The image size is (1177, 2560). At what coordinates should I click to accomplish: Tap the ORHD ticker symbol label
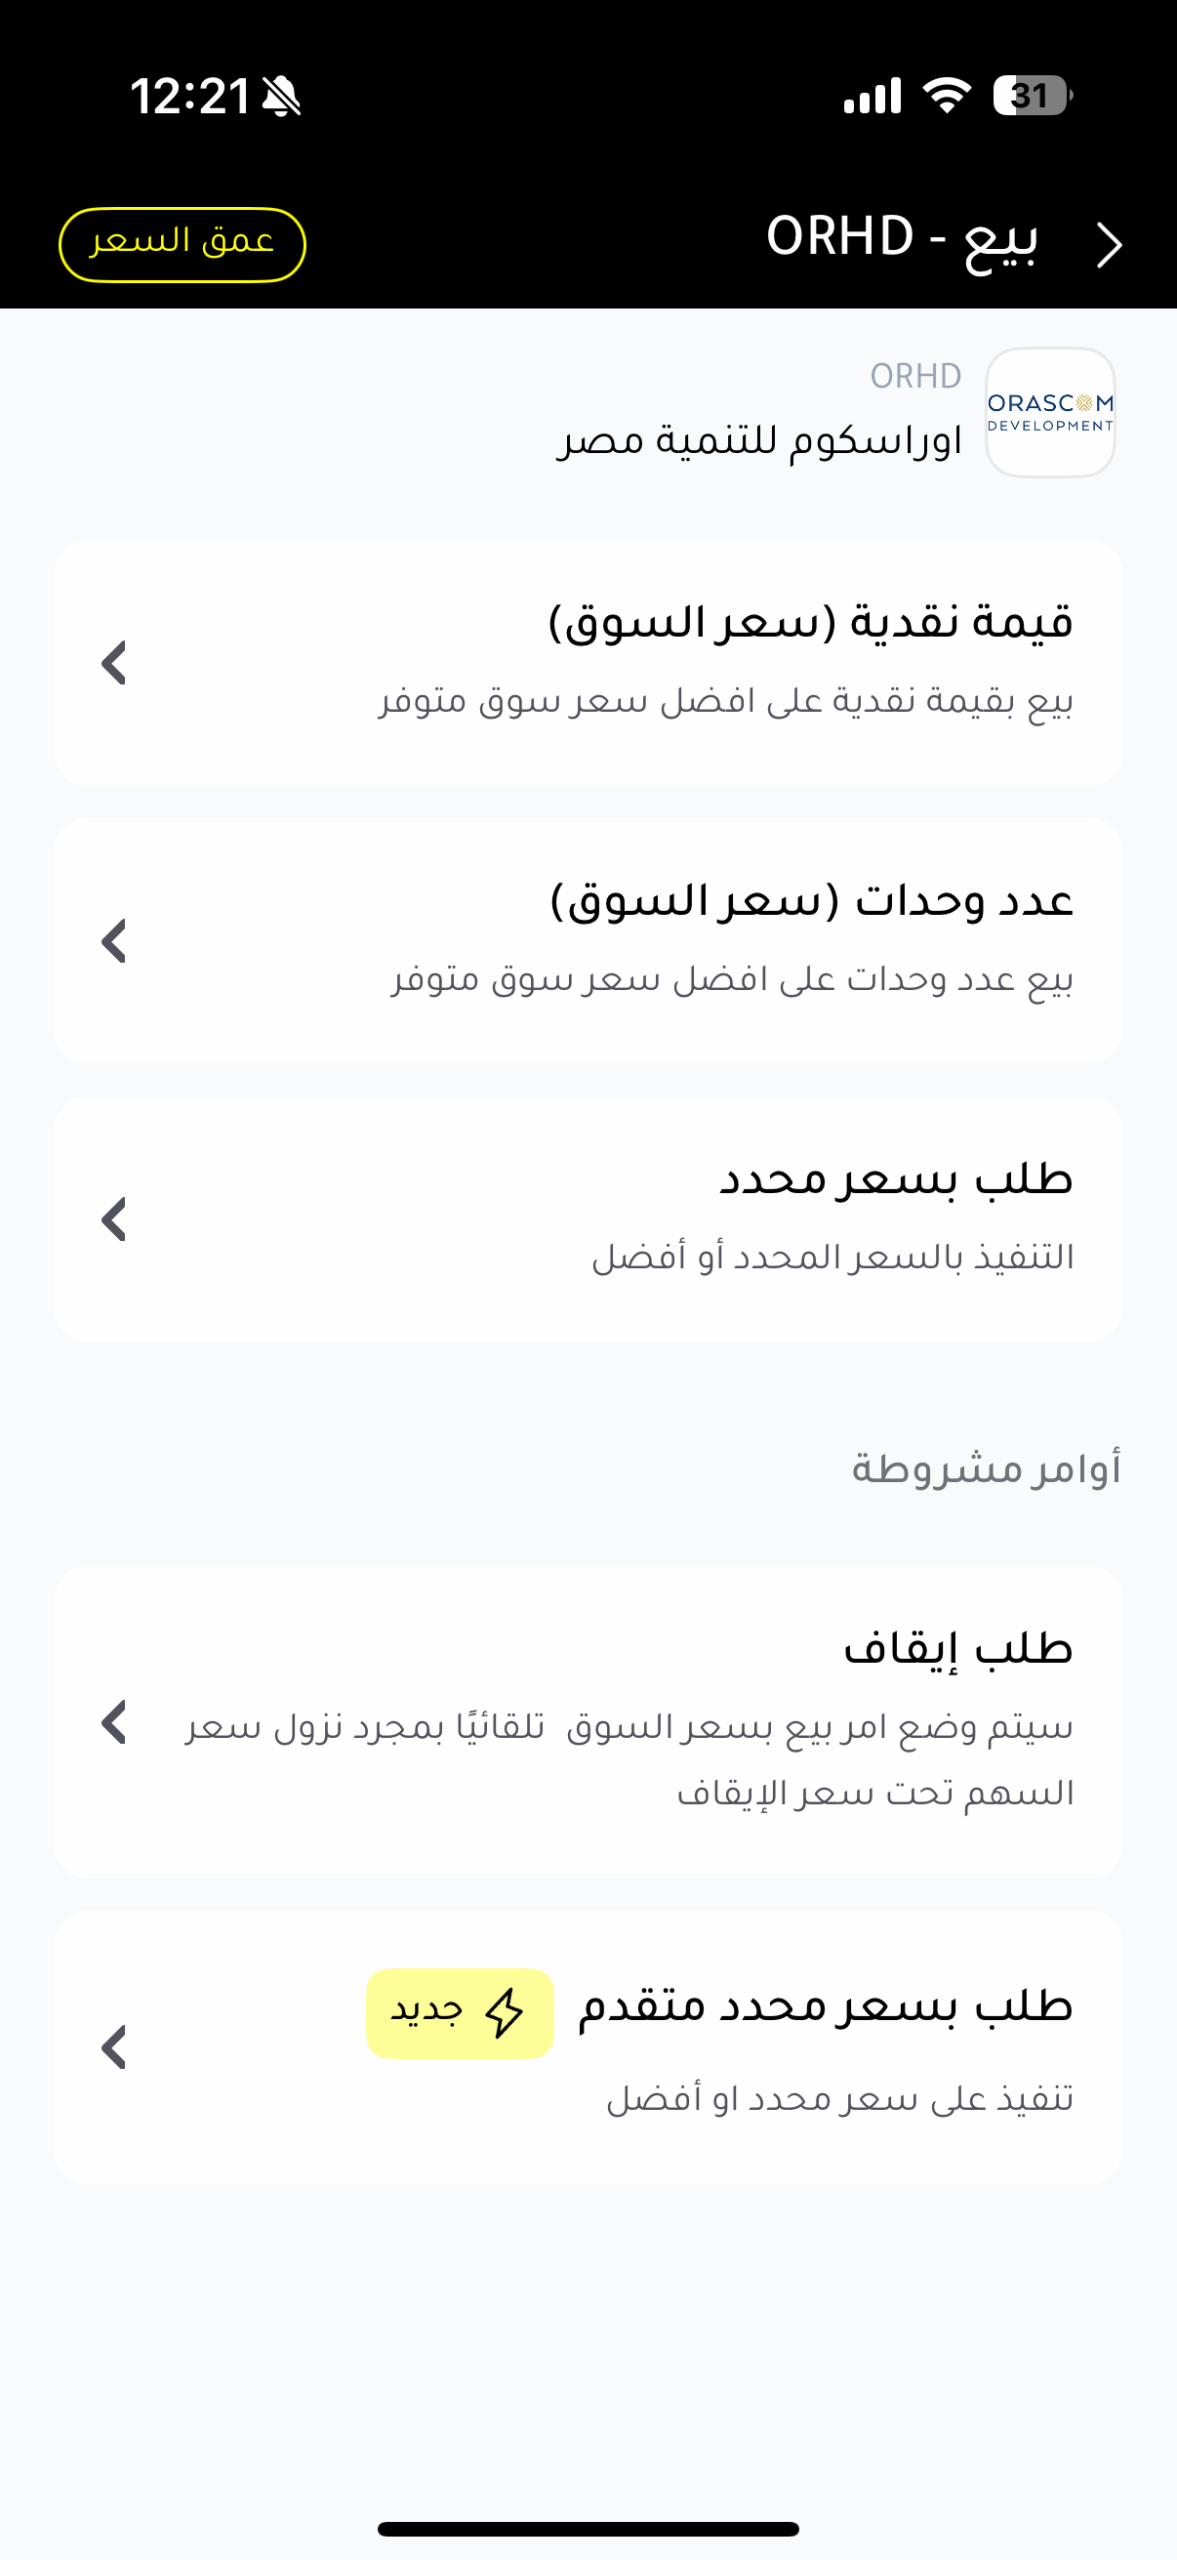[x=915, y=376]
